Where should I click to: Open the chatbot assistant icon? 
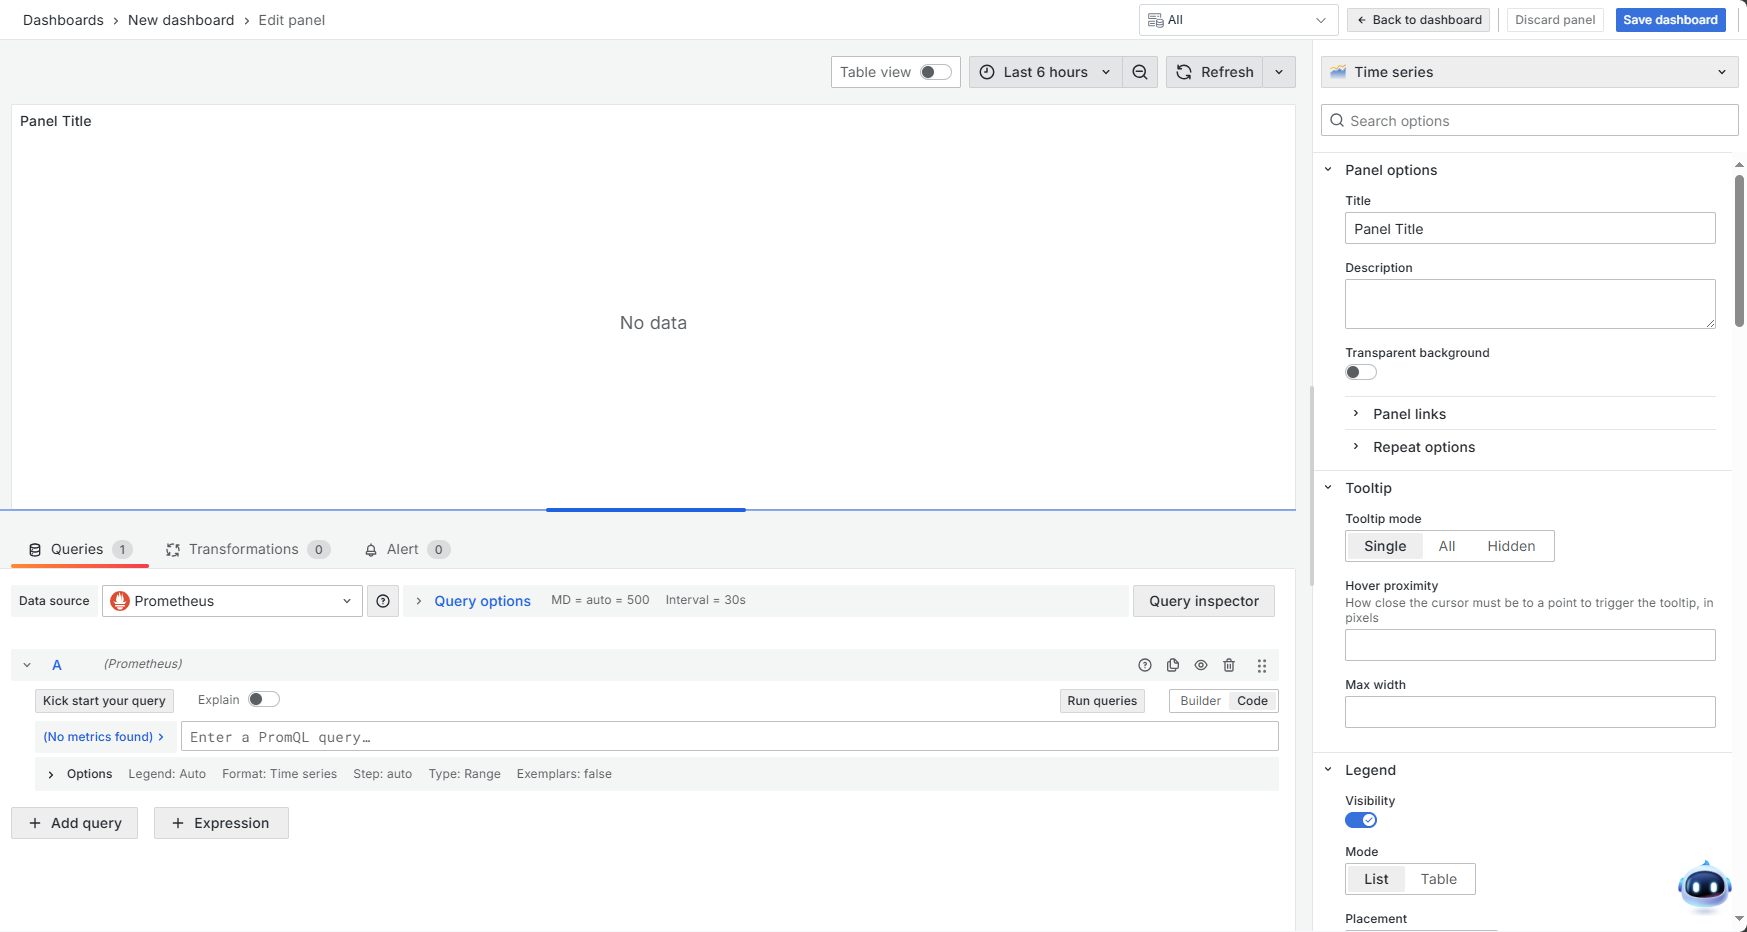(x=1703, y=886)
